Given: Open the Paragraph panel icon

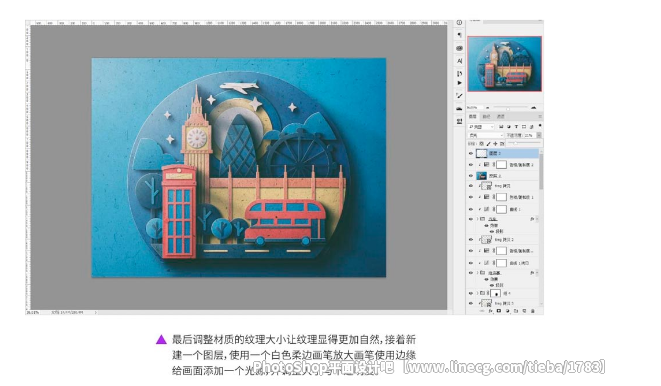Looking at the screenshot, I should click(459, 35).
